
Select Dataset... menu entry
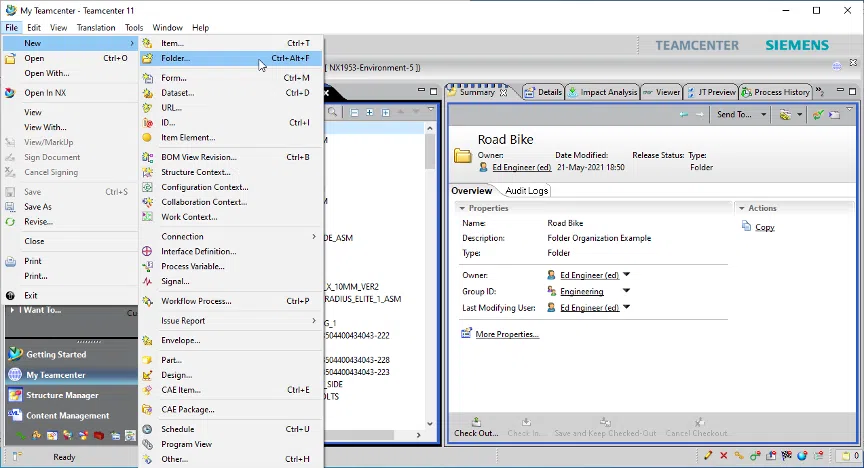pos(230,93)
